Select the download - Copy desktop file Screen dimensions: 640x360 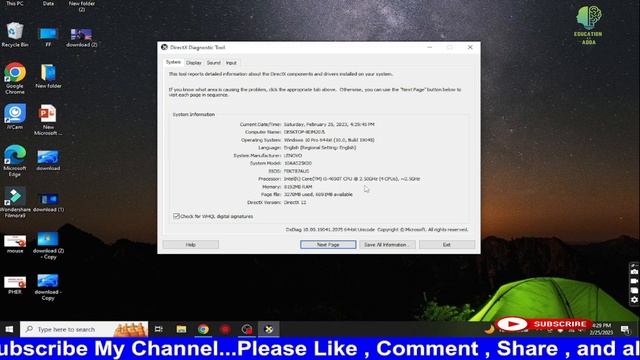click(x=48, y=287)
